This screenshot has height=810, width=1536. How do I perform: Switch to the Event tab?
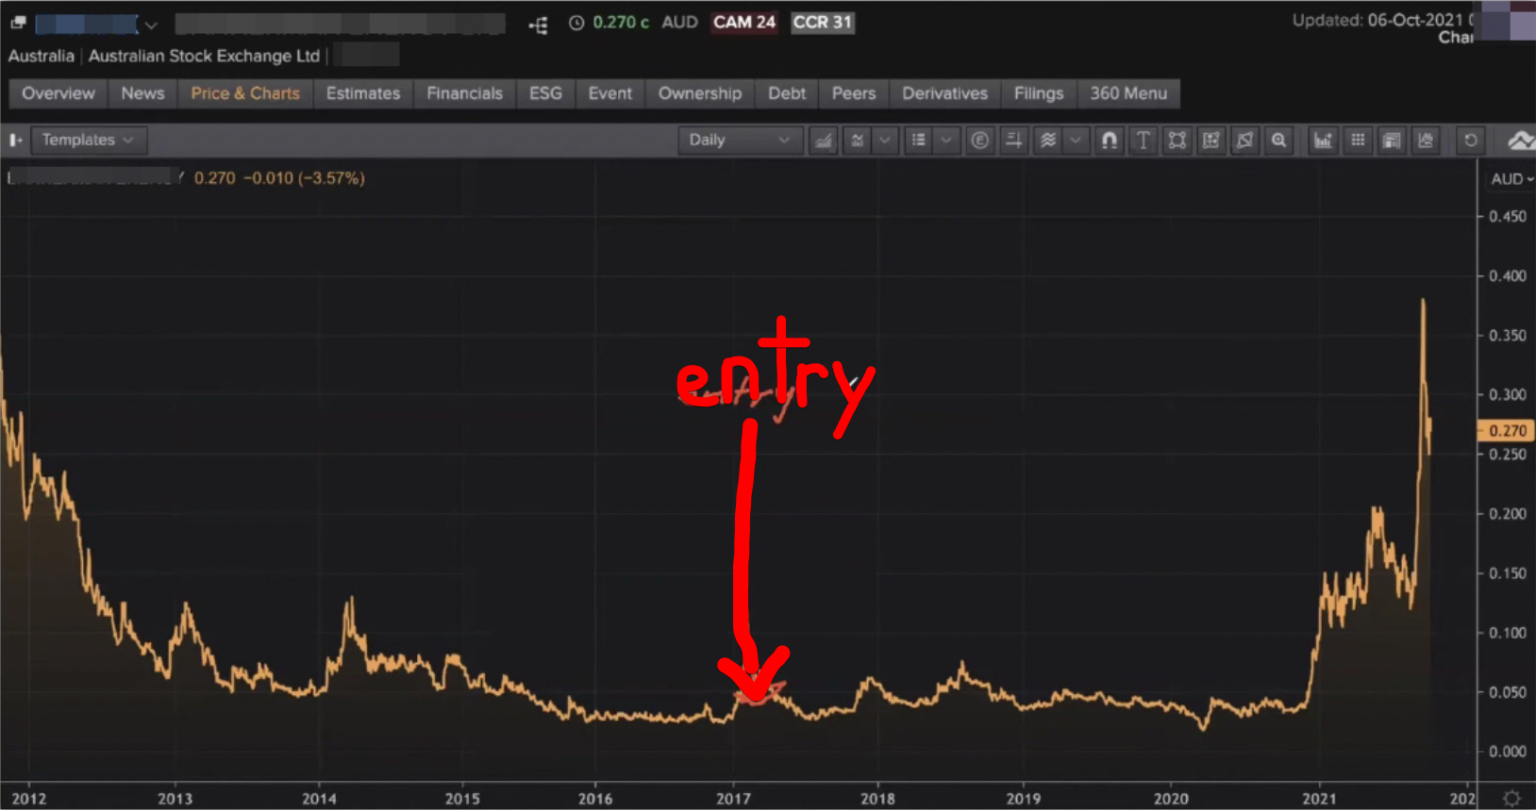[x=610, y=93]
